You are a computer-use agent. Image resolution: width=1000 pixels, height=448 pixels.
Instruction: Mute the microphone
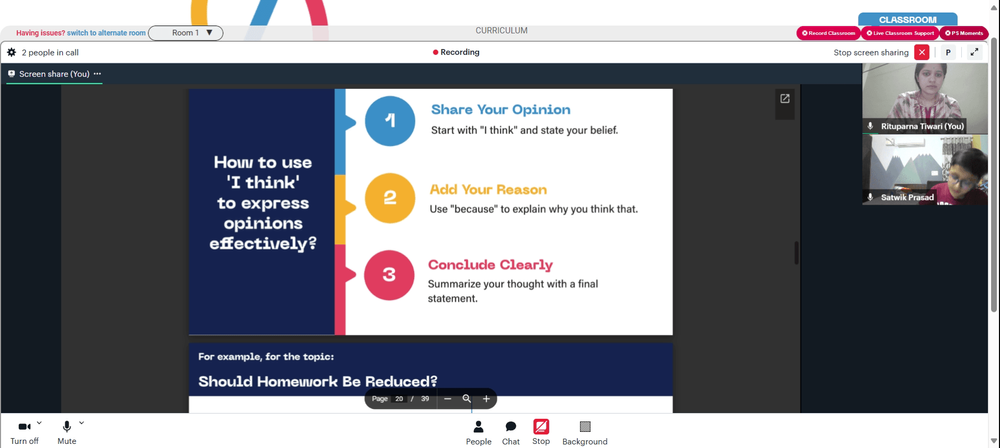click(x=66, y=432)
